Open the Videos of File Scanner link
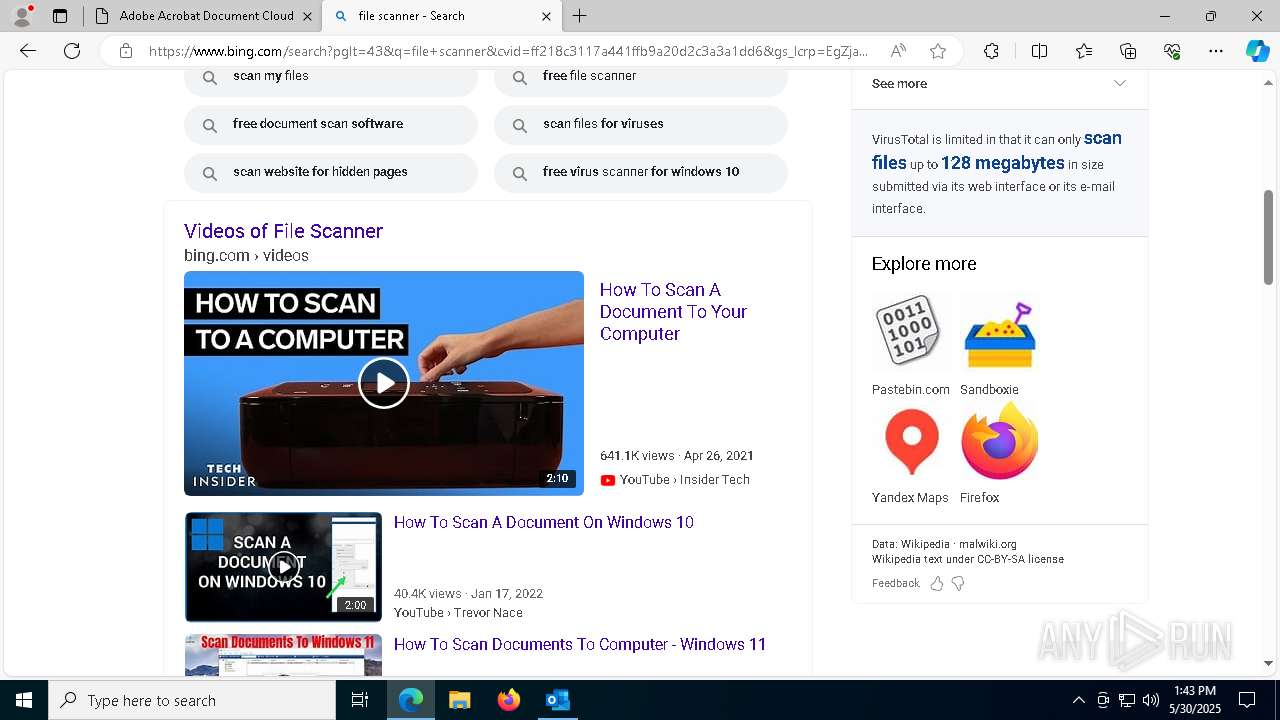Viewport: 1280px width, 720px height. (x=283, y=231)
